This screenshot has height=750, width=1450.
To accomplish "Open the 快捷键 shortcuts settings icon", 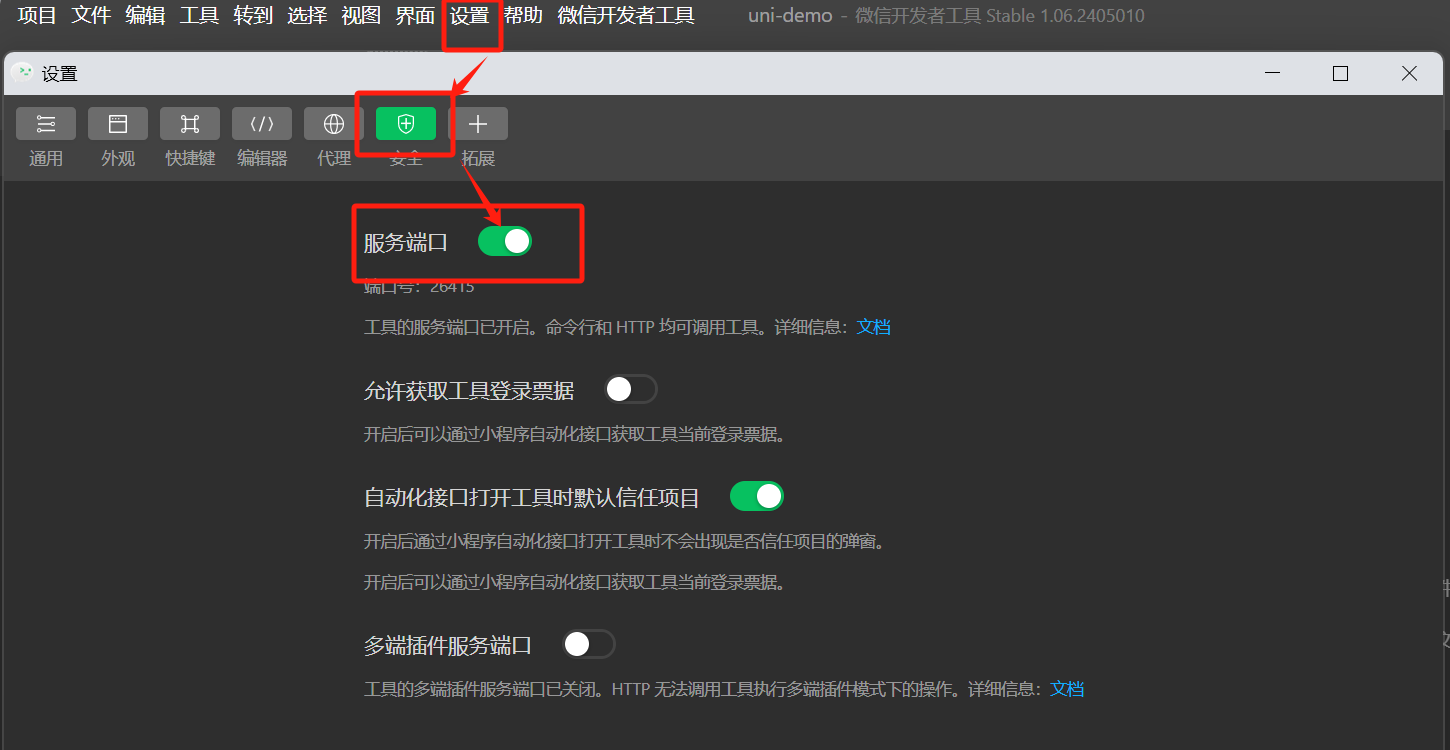I will (190, 123).
